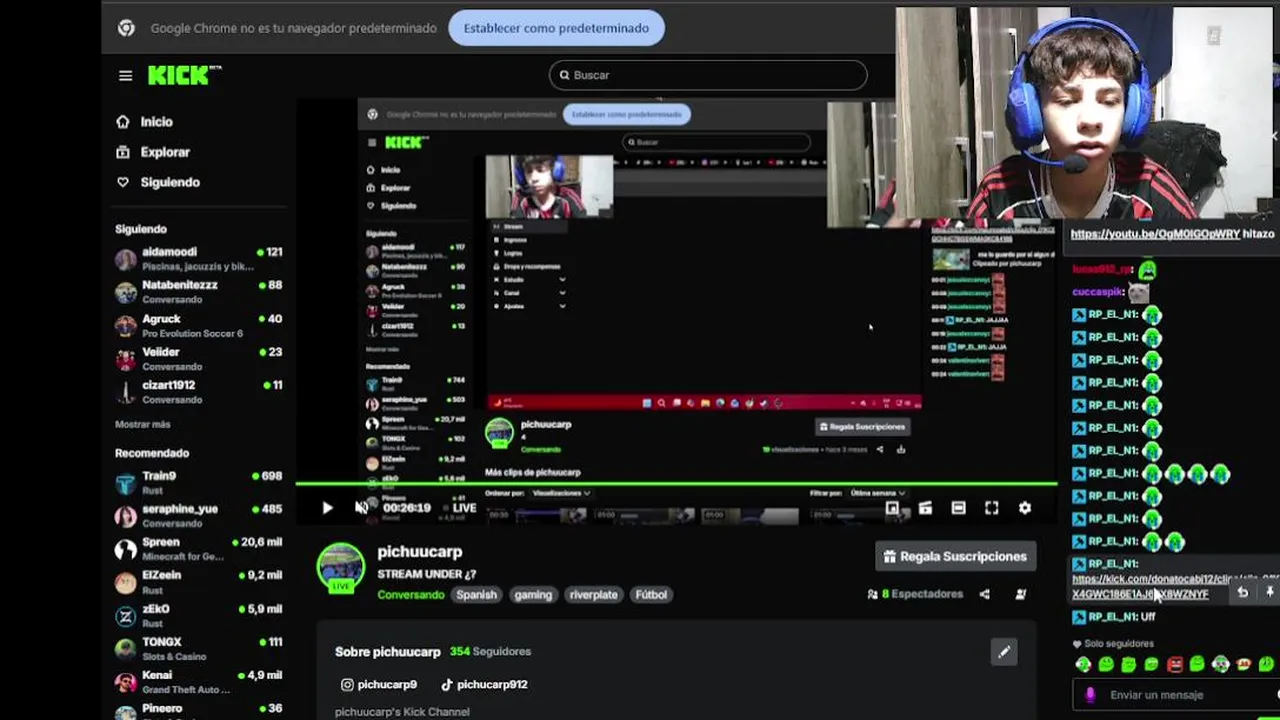Open cizart1912 channel in sidebar
Image resolution: width=1280 pixels, height=720 pixels.
[199, 391]
